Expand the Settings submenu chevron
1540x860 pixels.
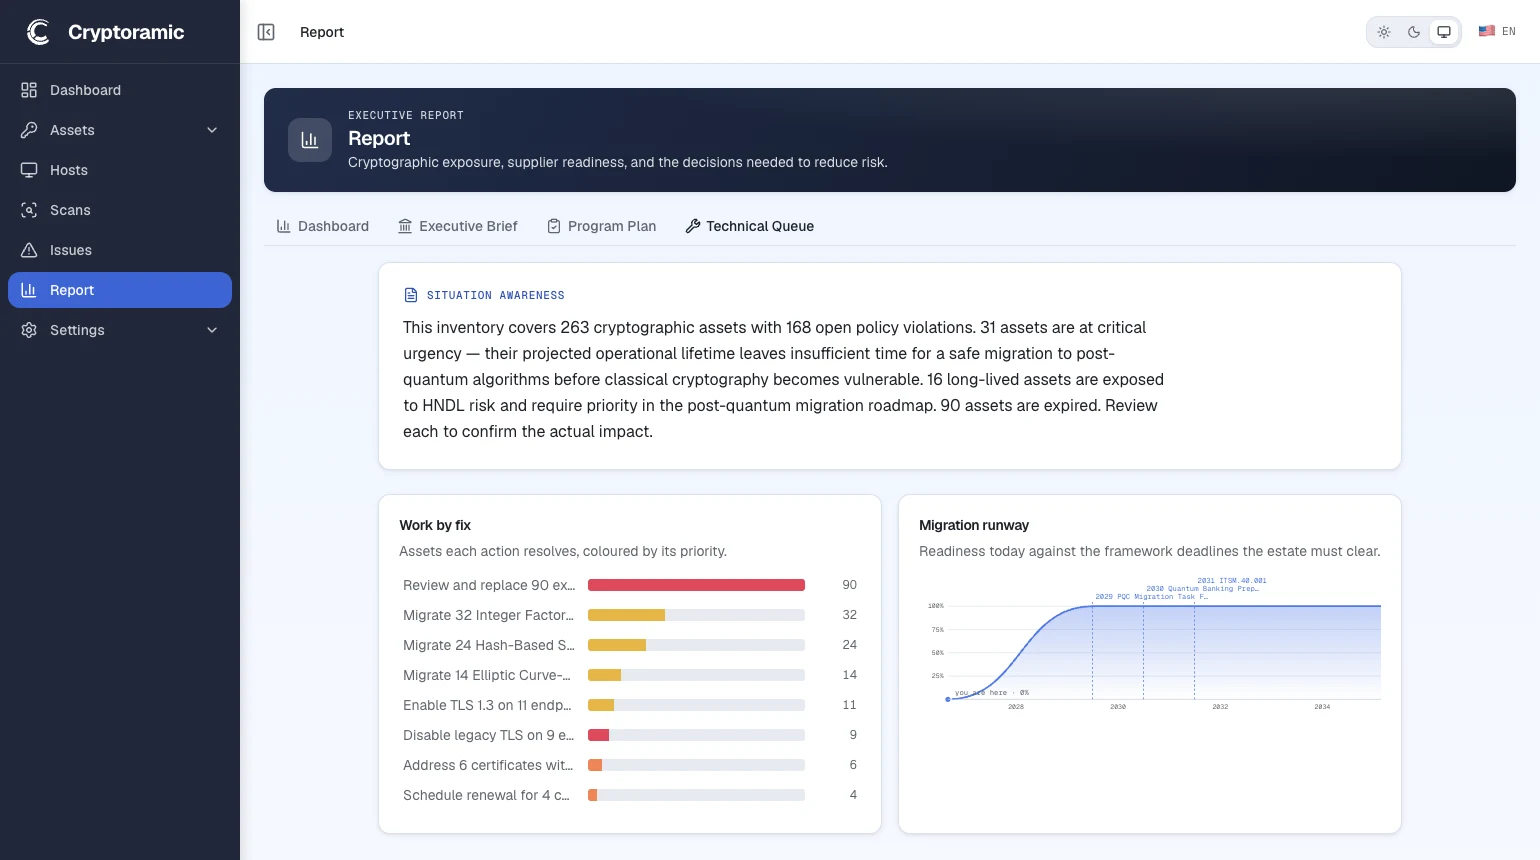click(x=212, y=330)
